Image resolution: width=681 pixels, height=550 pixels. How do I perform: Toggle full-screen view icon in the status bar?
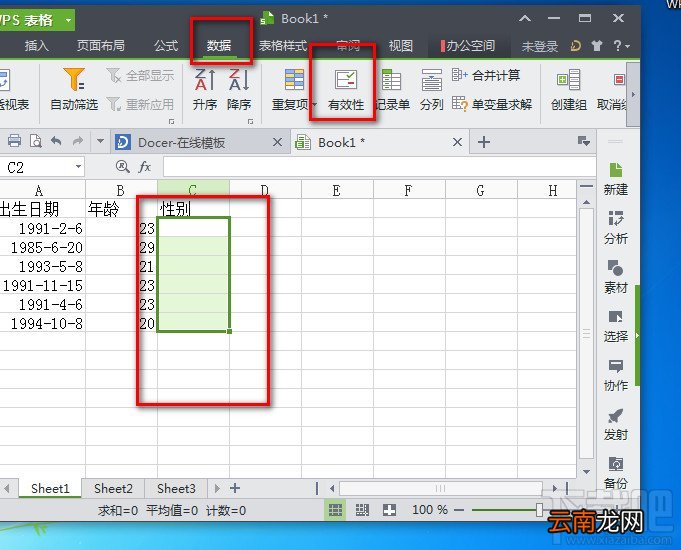click(x=389, y=510)
